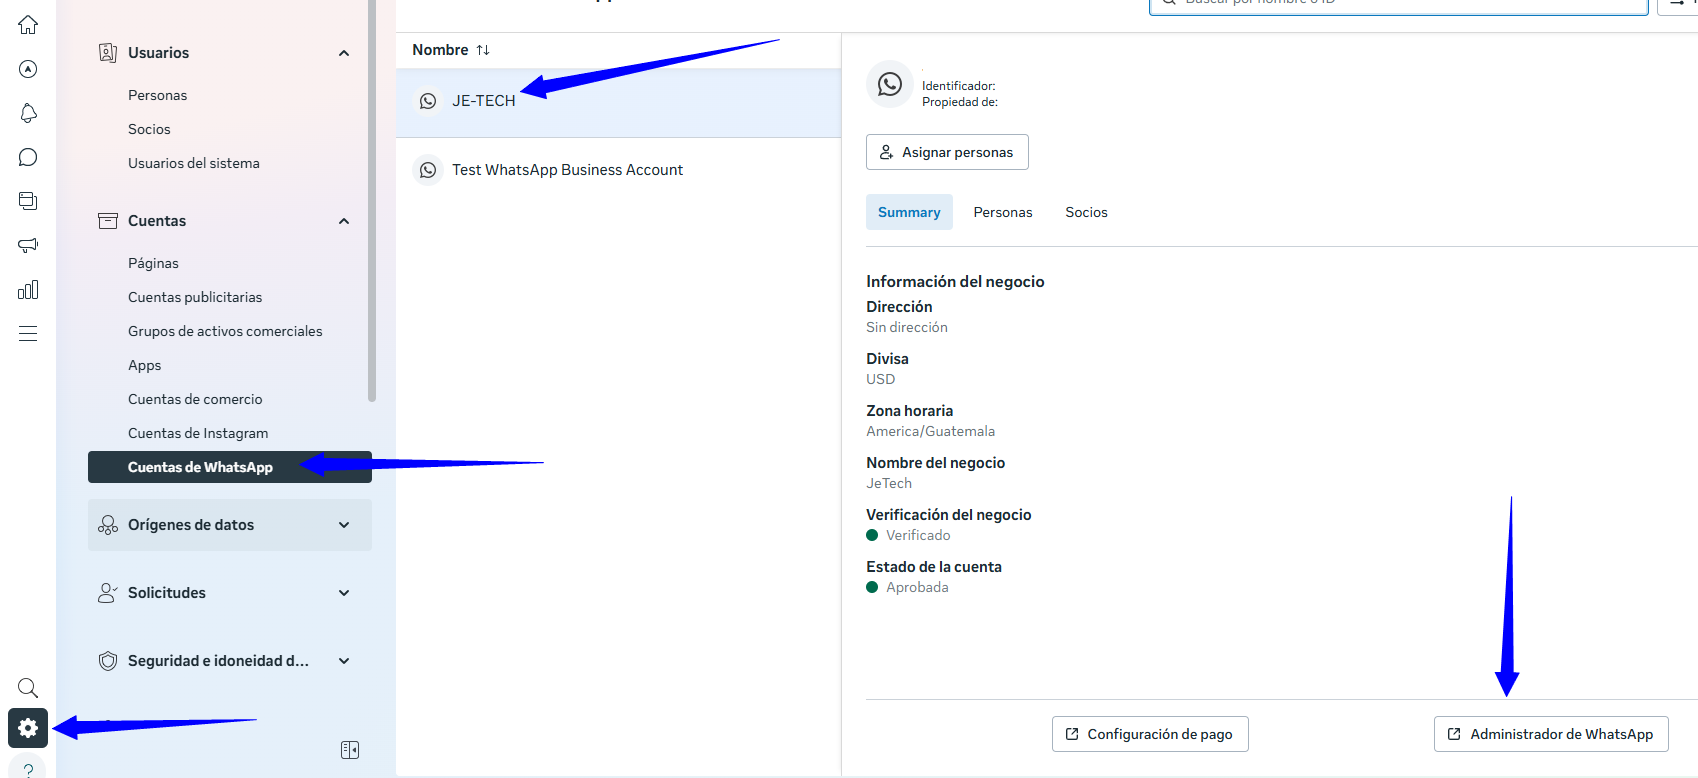Collapse the sidebar panel icon
Image resolution: width=1698 pixels, height=778 pixels.
click(349, 750)
